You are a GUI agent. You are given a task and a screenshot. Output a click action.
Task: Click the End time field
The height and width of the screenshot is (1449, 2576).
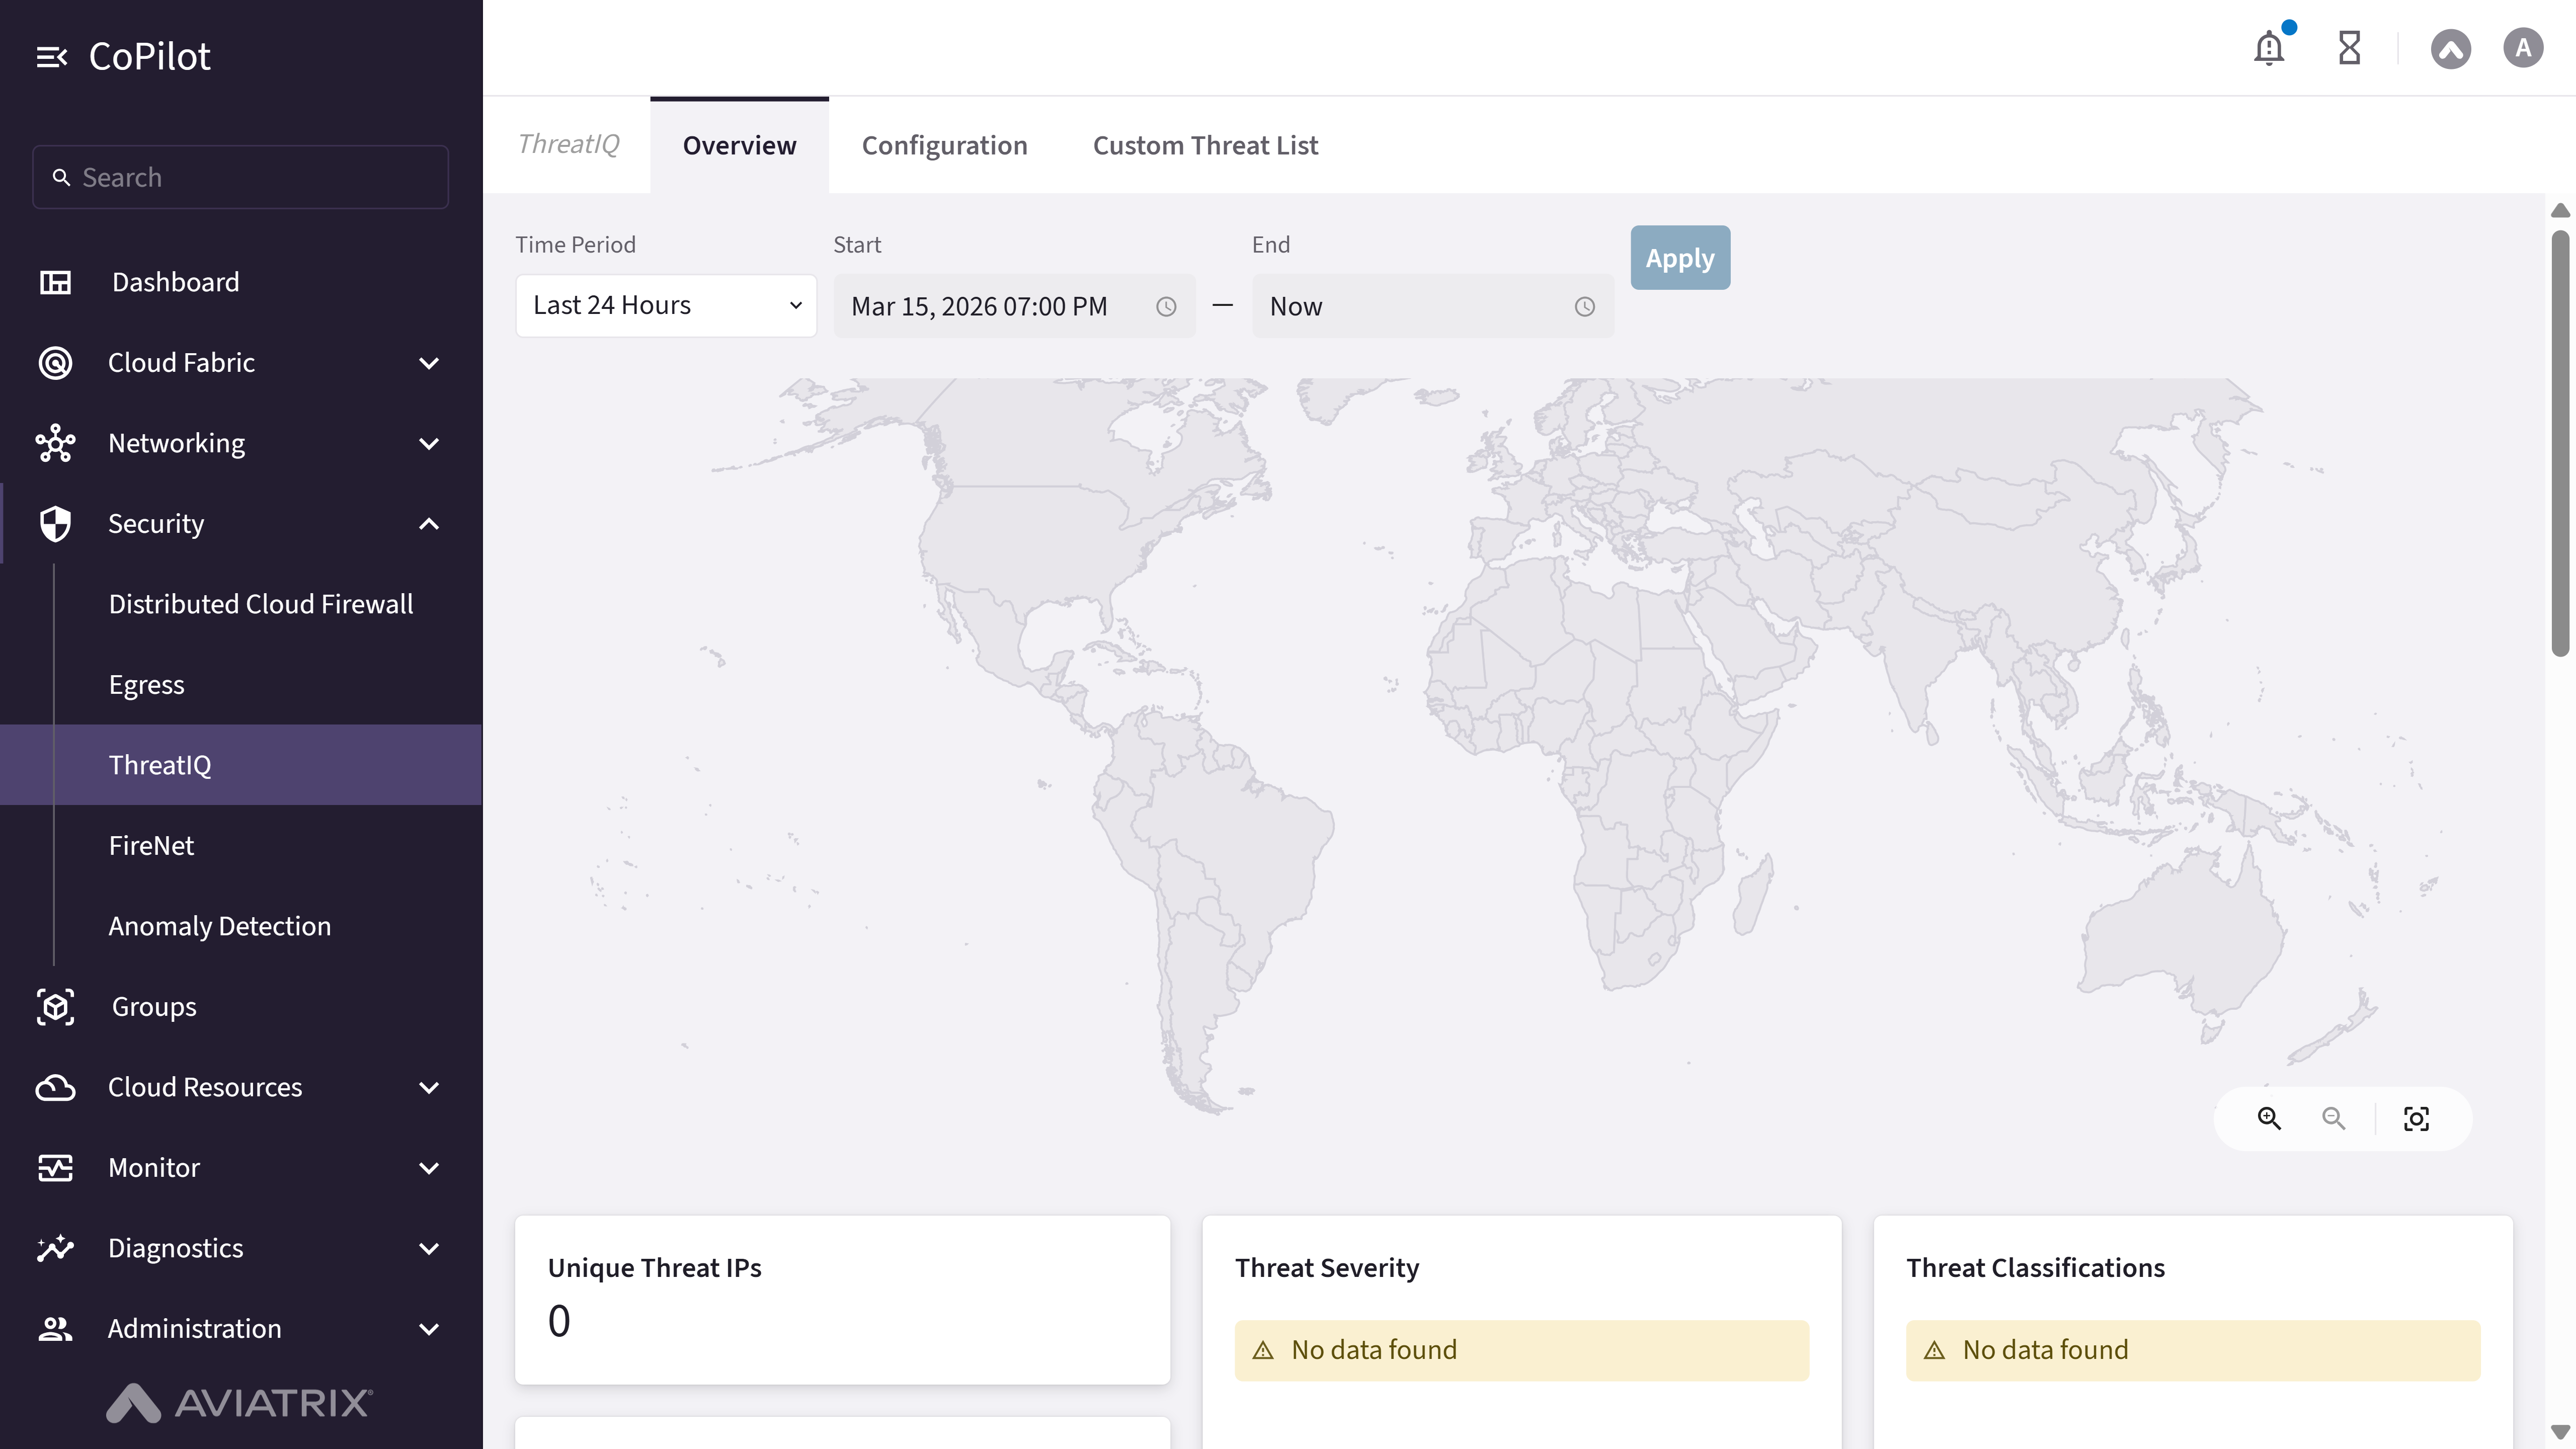pos(1432,307)
